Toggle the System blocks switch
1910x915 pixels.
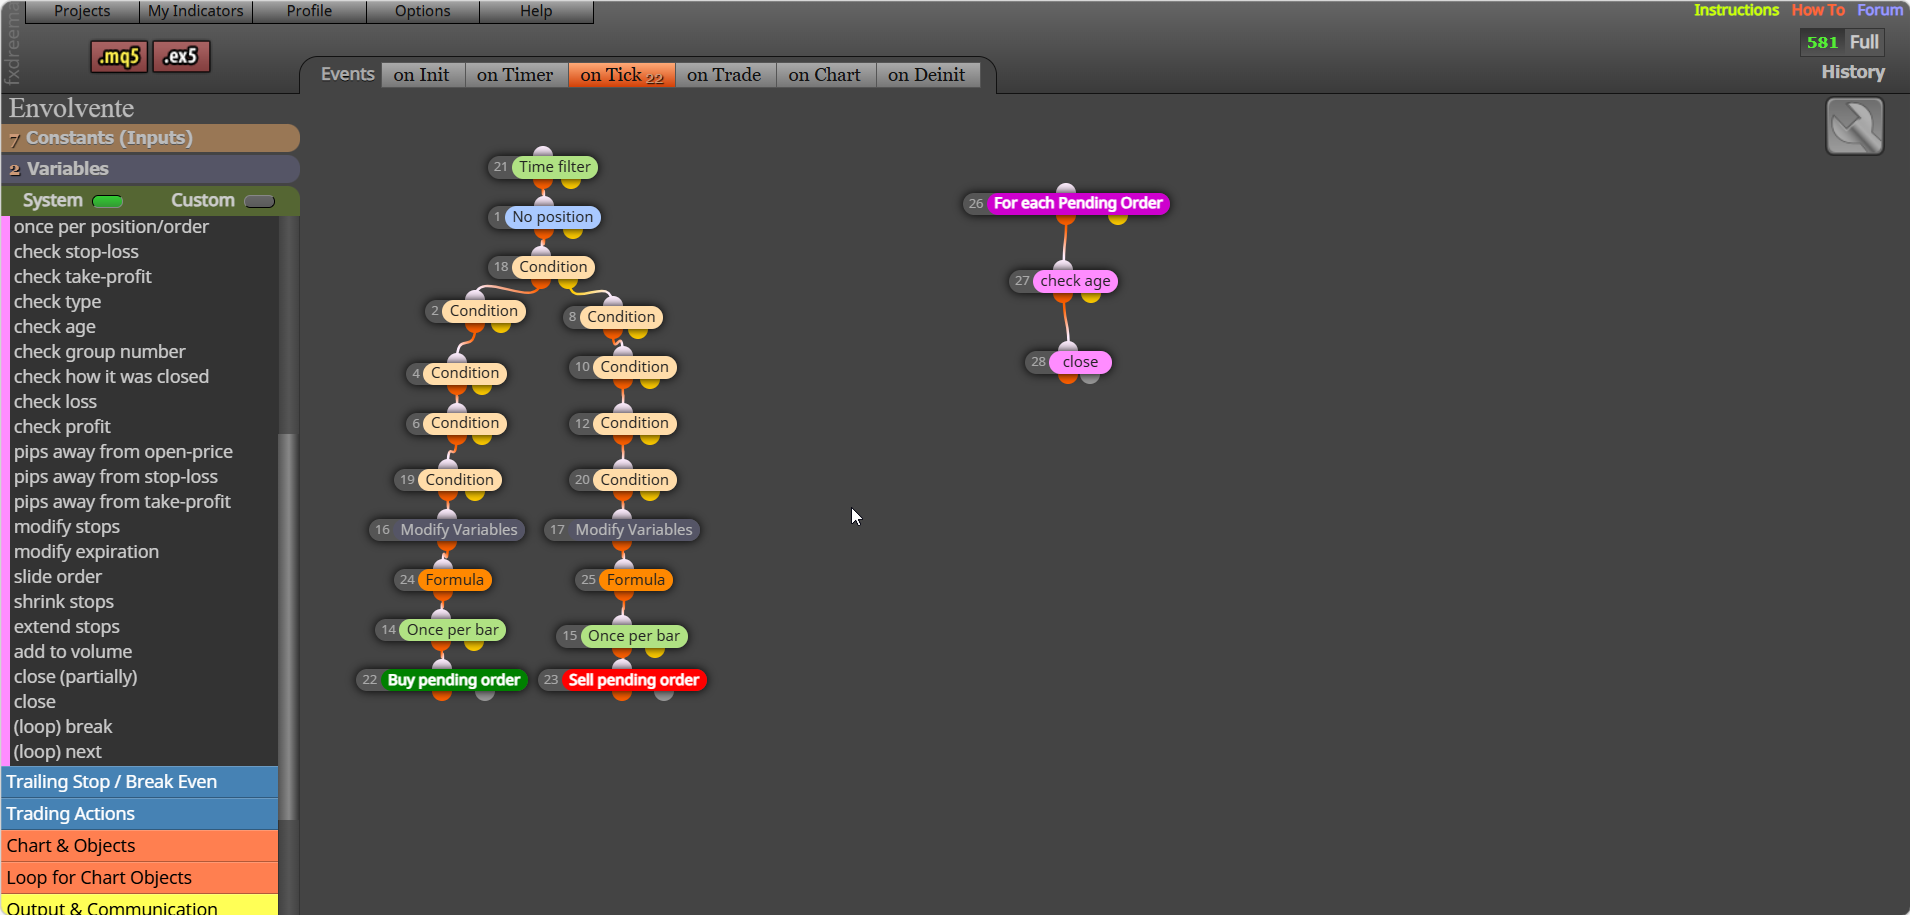[x=108, y=201]
